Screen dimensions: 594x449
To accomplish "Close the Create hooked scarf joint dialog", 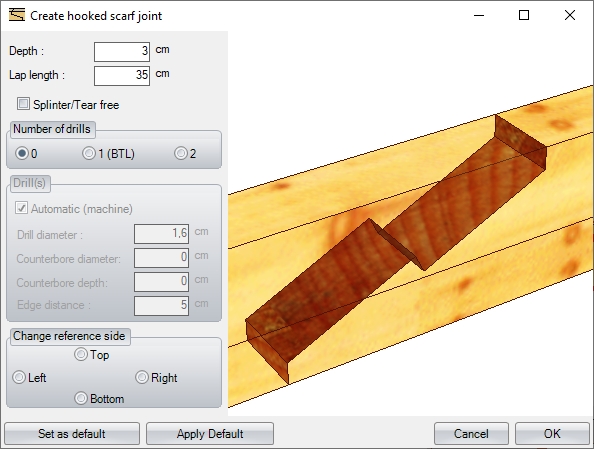I will point(570,16).
